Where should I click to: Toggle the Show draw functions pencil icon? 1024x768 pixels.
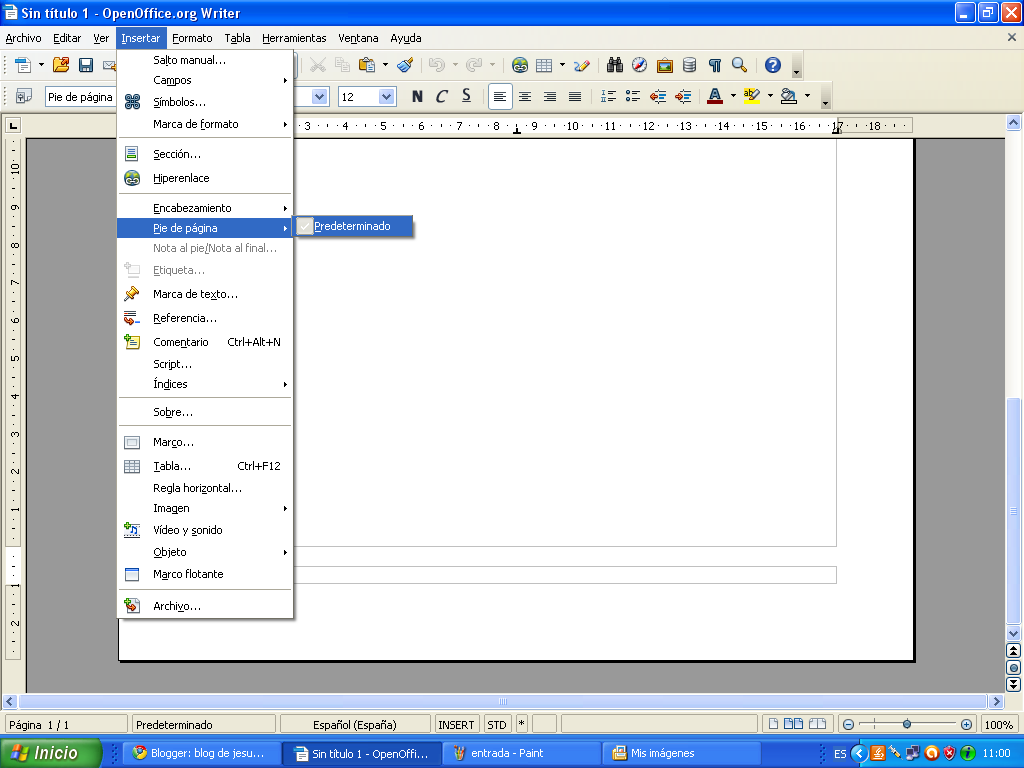(581, 65)
